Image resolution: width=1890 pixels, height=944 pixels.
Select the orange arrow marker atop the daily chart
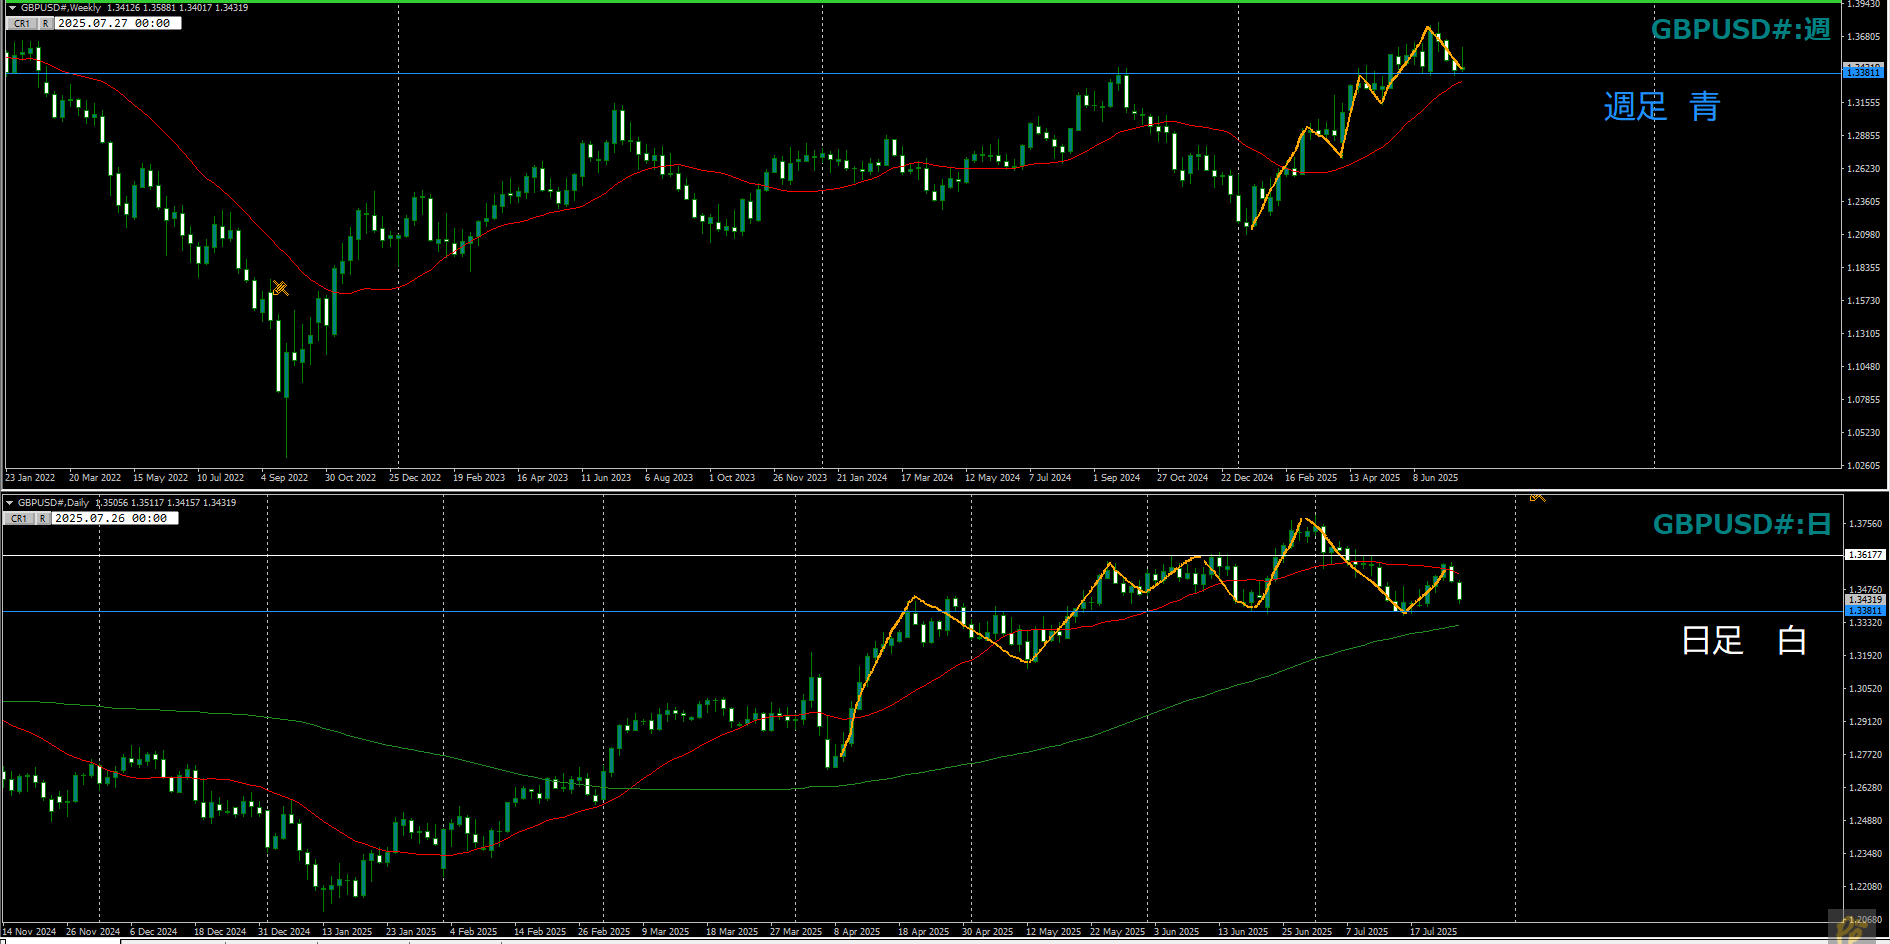pyautogui.click(x=1537, y=497)
